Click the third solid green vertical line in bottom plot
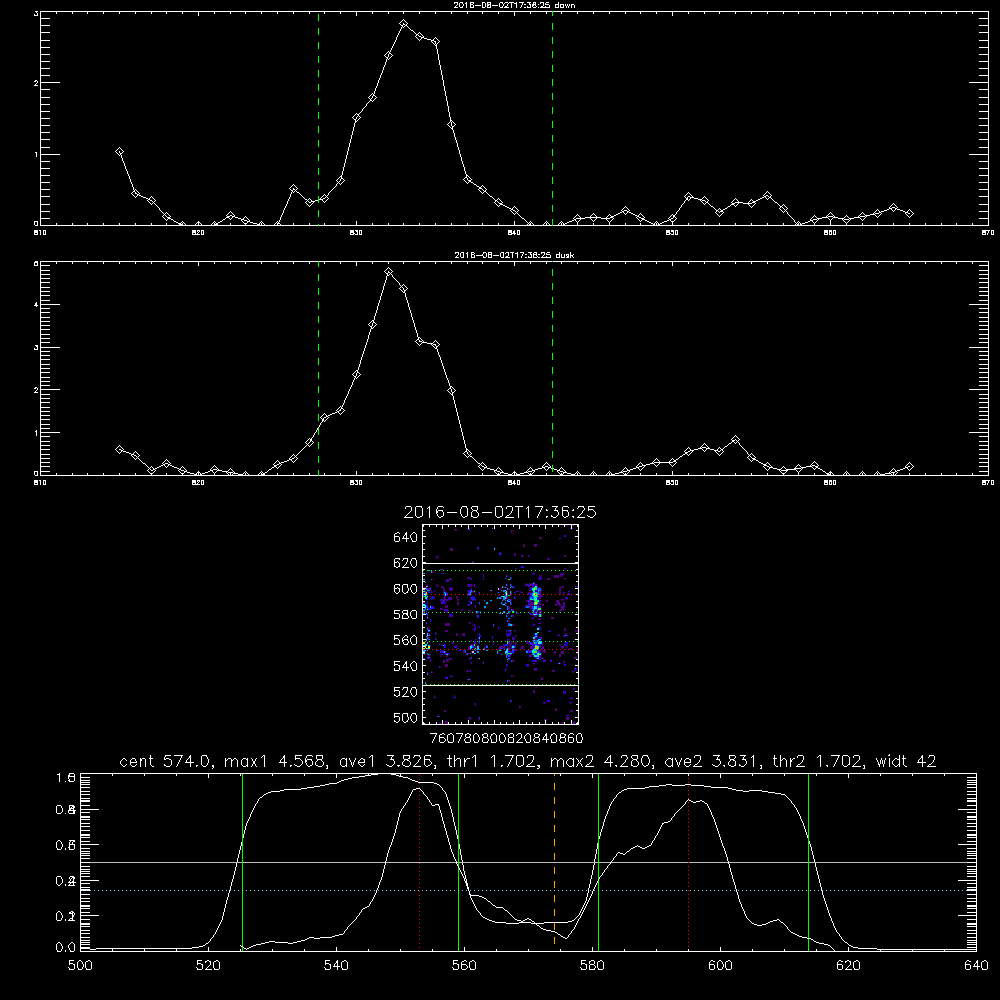 pyautogui.click(x=598, y=862)
